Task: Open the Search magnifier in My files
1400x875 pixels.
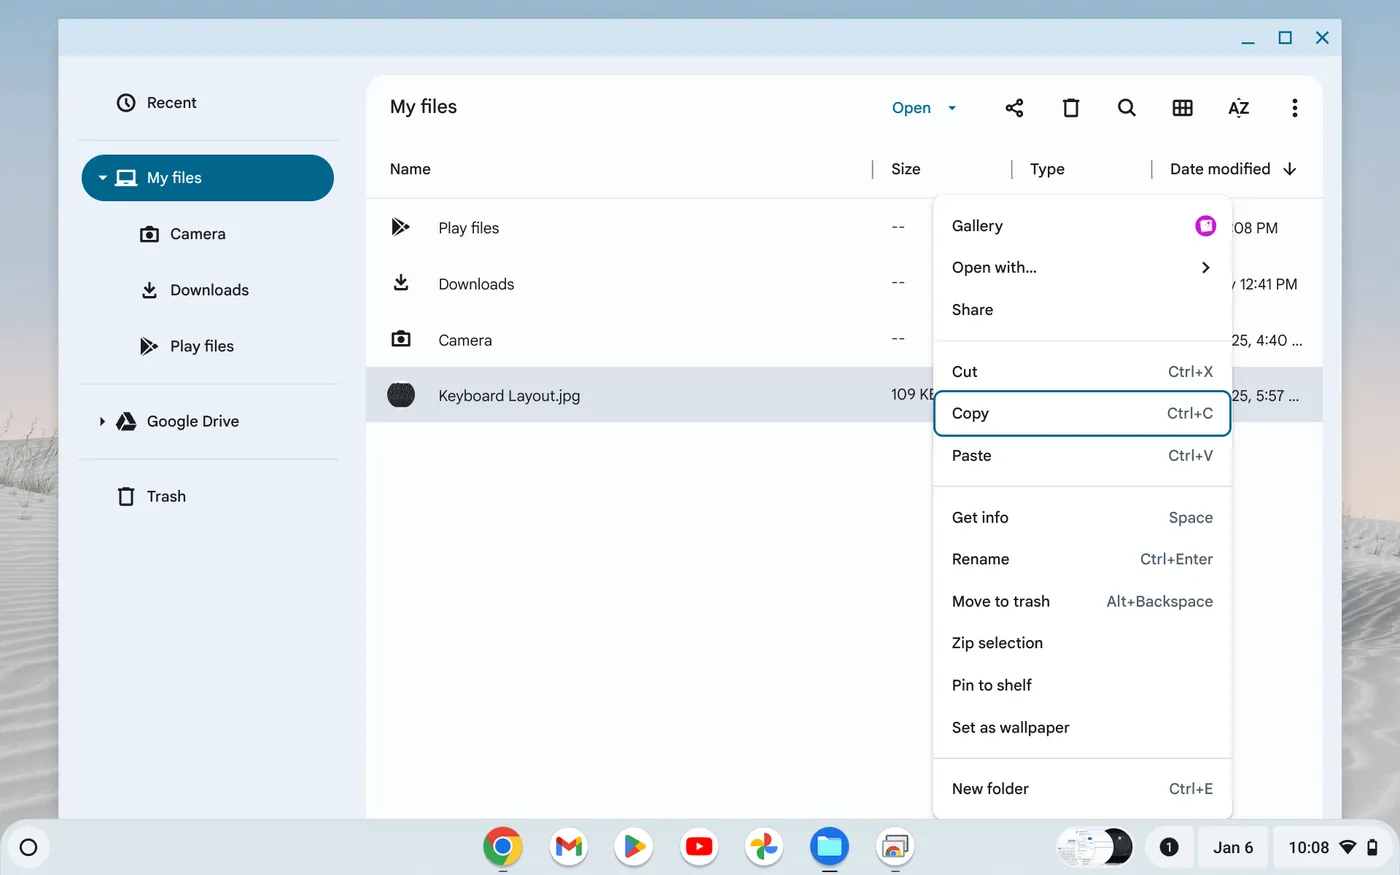Action: pos(1127,108)
